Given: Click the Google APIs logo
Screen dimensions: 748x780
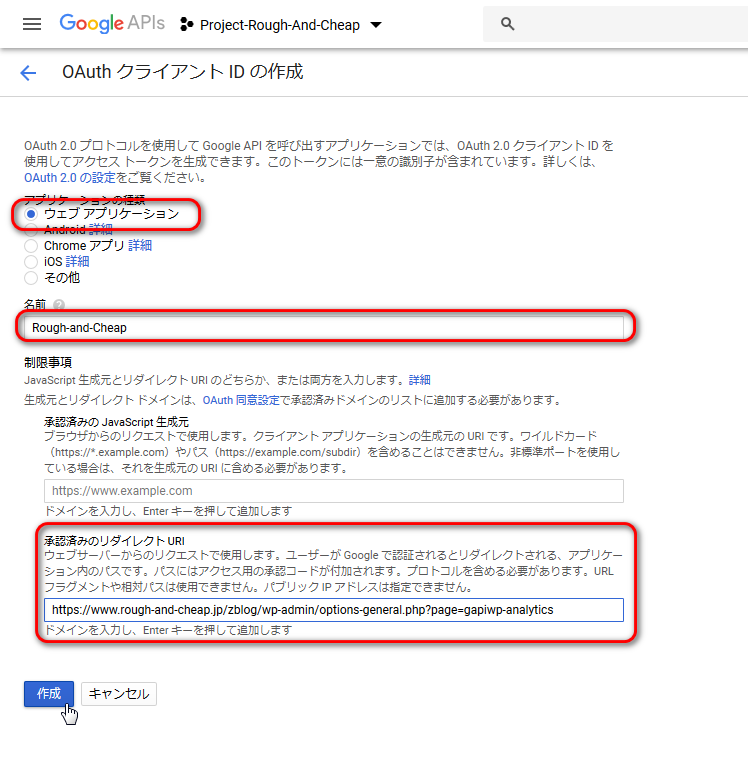Looking at the screenshot, I should point(112,23).
